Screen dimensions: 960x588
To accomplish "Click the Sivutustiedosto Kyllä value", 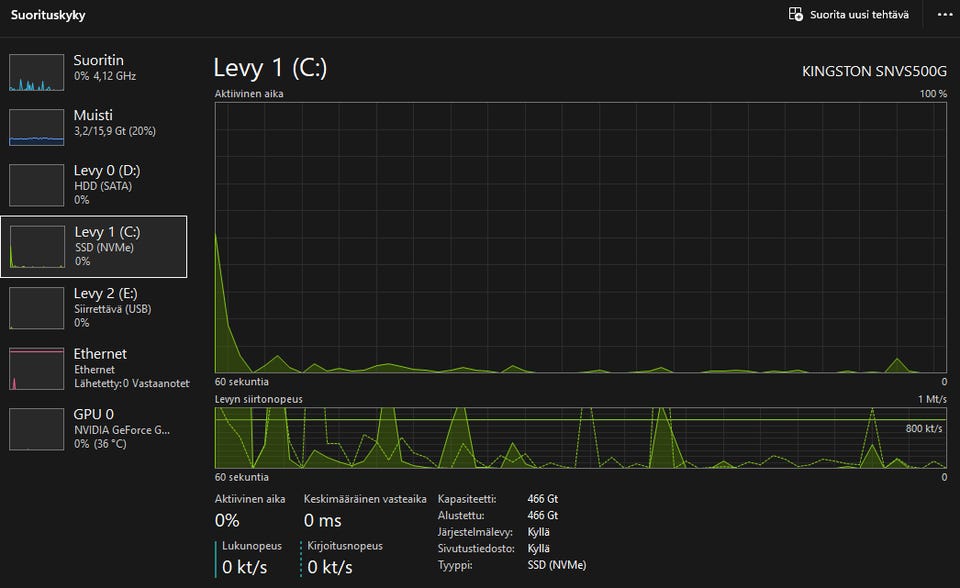I will point(539,548).
